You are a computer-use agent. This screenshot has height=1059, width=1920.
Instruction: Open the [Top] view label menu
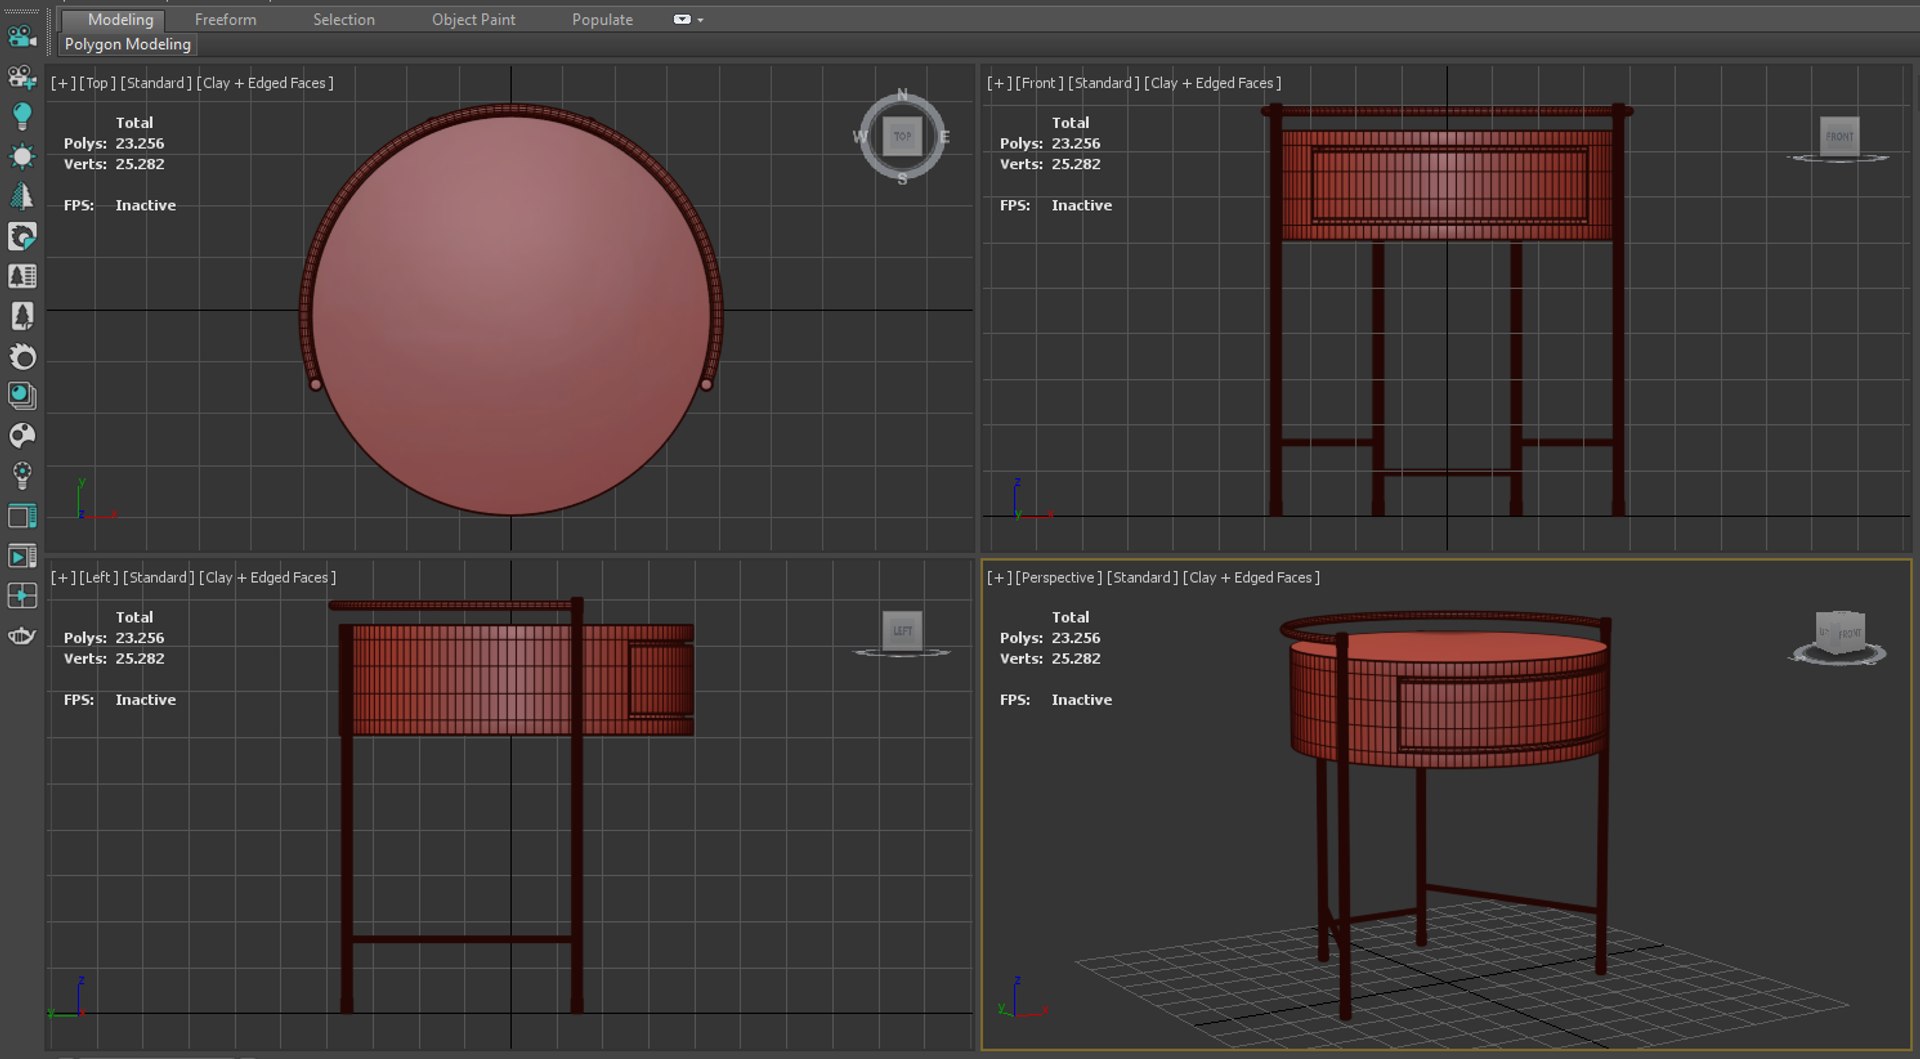(x=97, y=83)
